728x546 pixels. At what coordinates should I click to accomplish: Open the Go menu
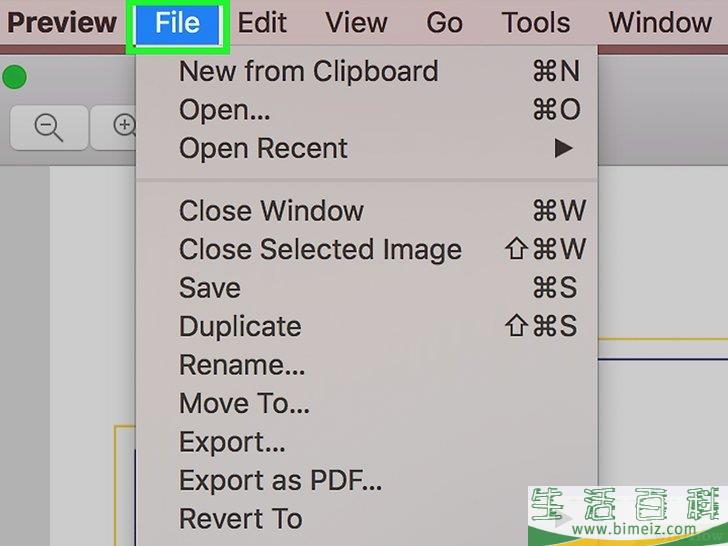(444, 23)
